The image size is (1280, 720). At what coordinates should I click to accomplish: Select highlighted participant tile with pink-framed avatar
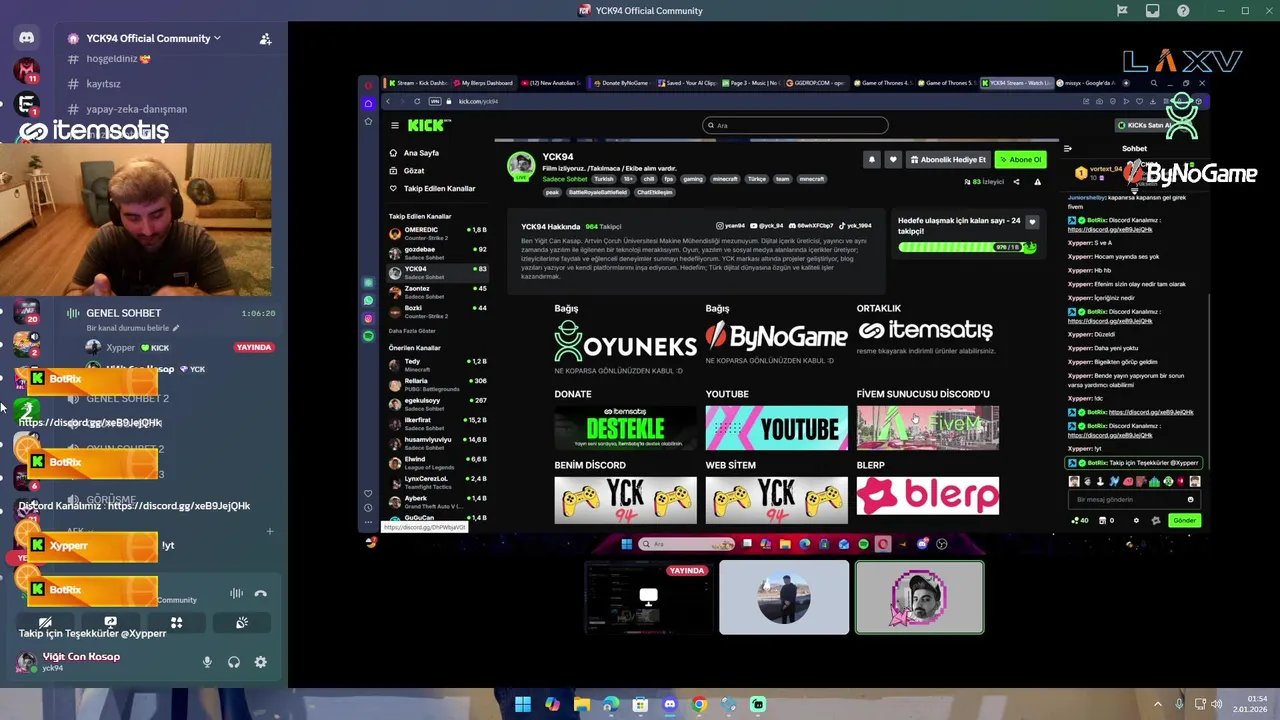click(920, 597)
